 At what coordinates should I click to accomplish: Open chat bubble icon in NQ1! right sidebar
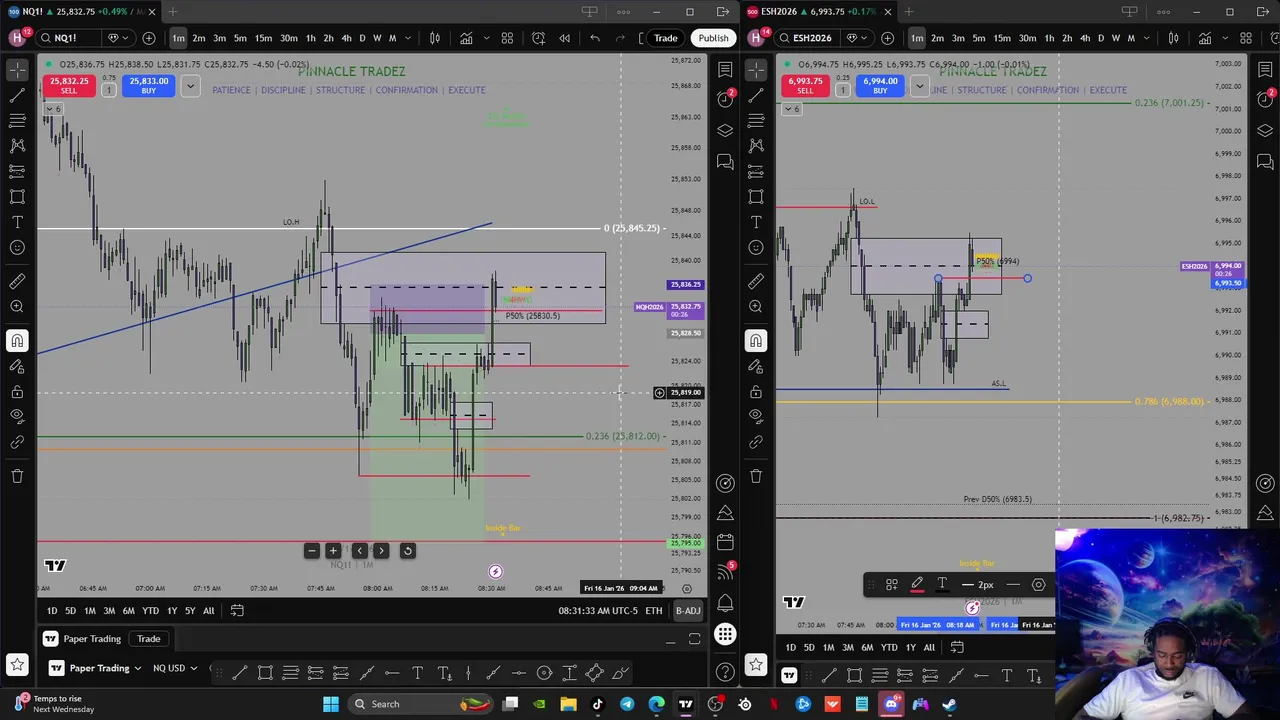725,162
